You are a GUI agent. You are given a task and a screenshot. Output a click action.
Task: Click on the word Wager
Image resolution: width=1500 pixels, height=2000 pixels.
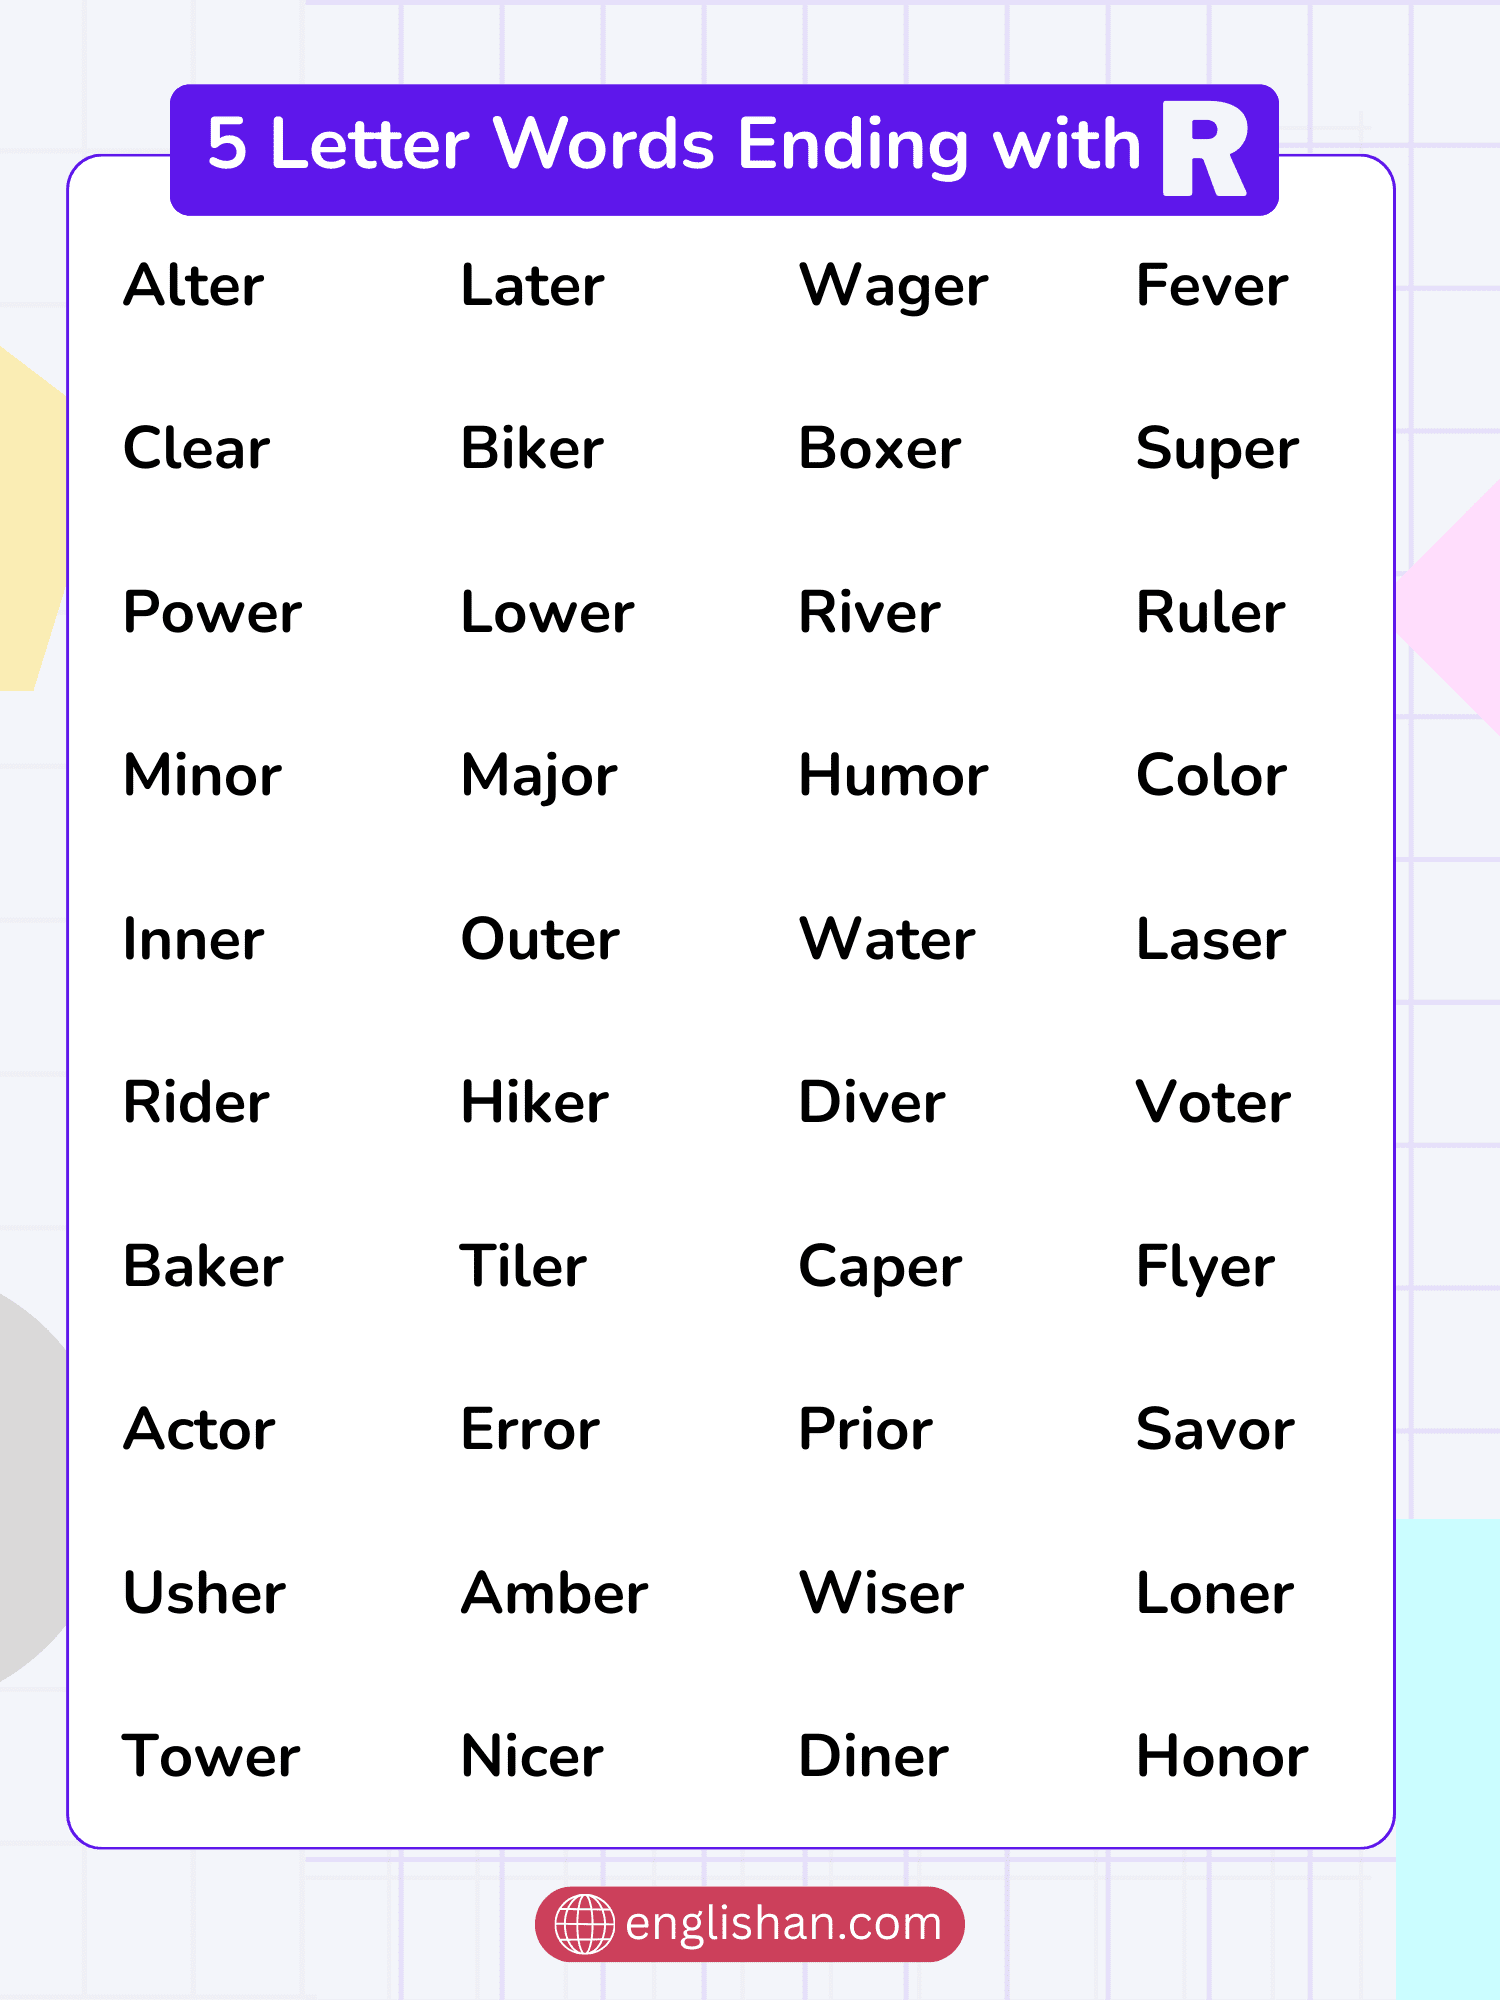click(x=893, y=288)
